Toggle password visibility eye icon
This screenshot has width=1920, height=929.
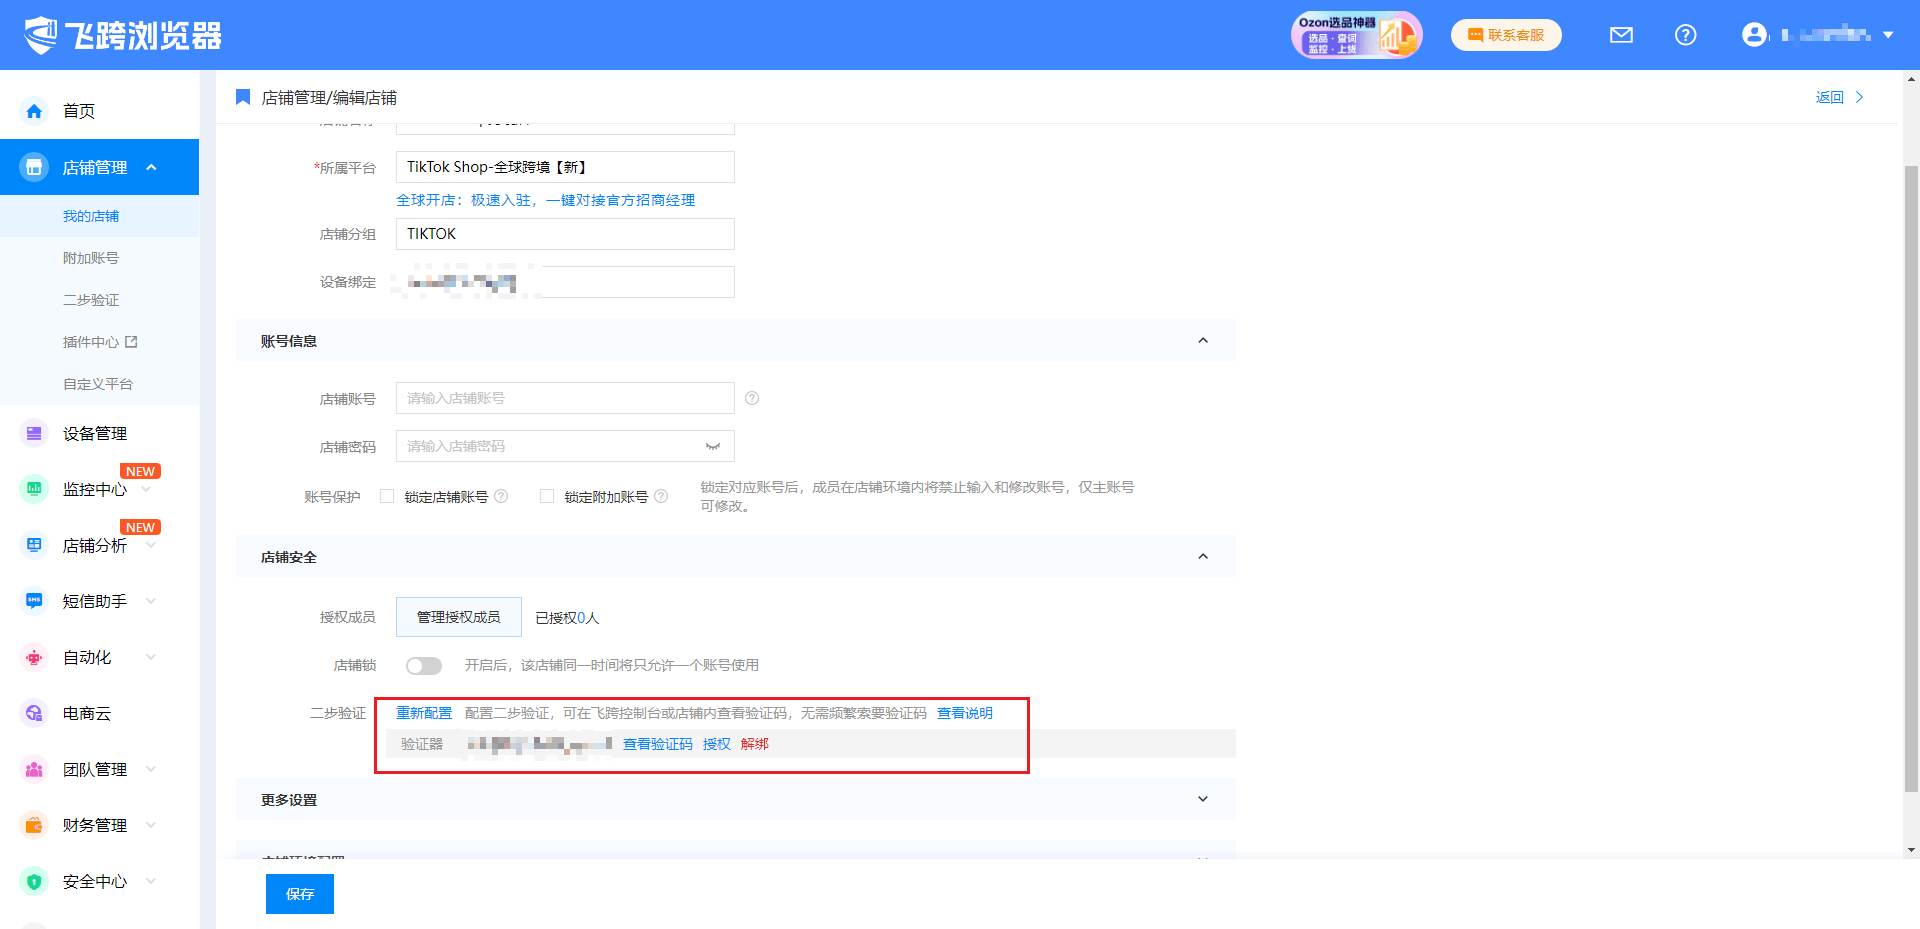tap(713, 446)
